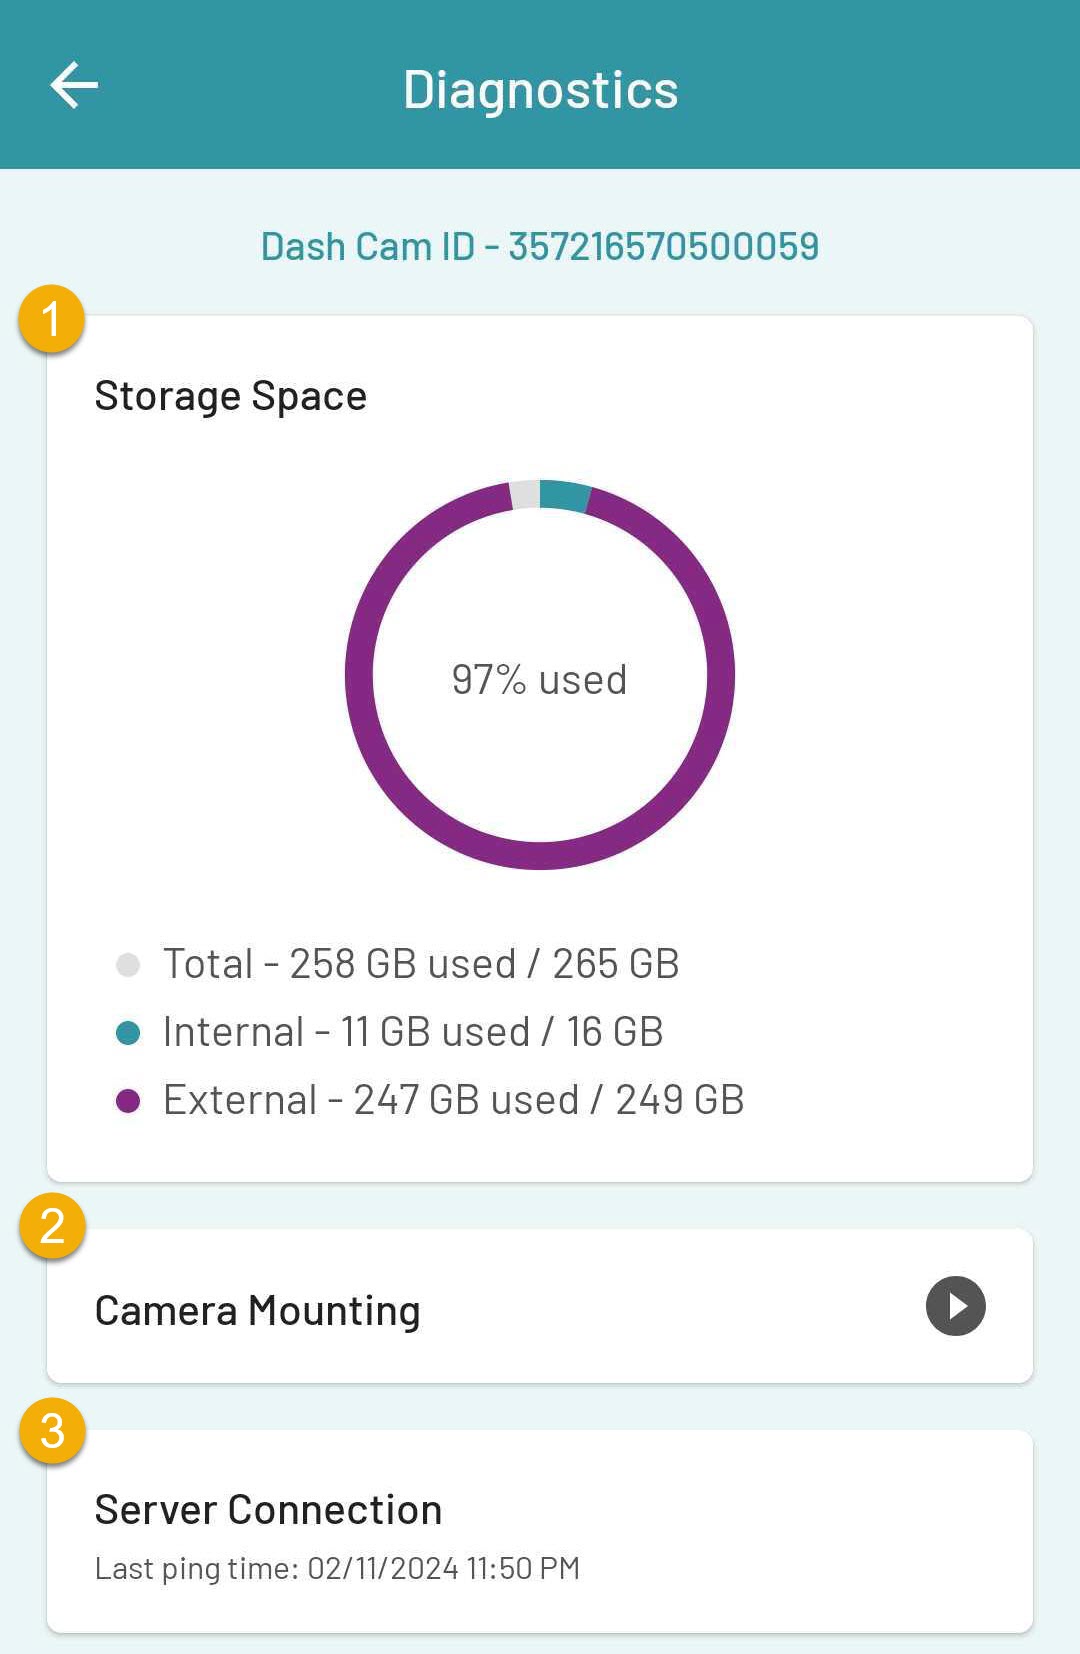Select the gray Total legend dot
This screenshot has width=1080, height=1654.
click(128, 964)
